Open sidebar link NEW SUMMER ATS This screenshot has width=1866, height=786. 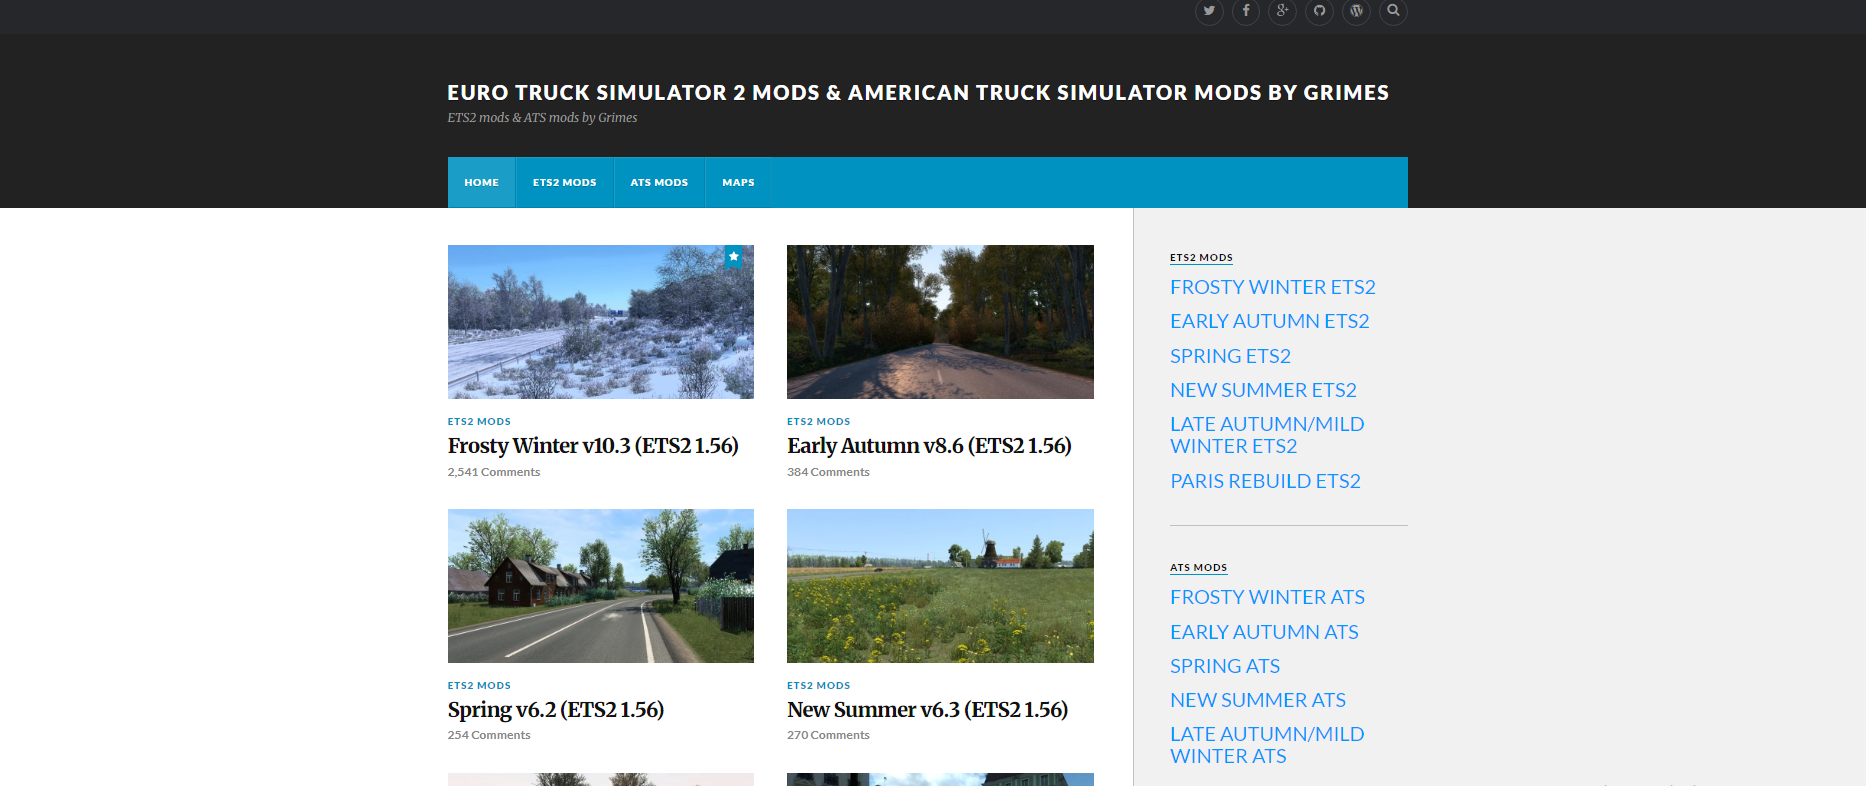click(x=1258, y=700)
